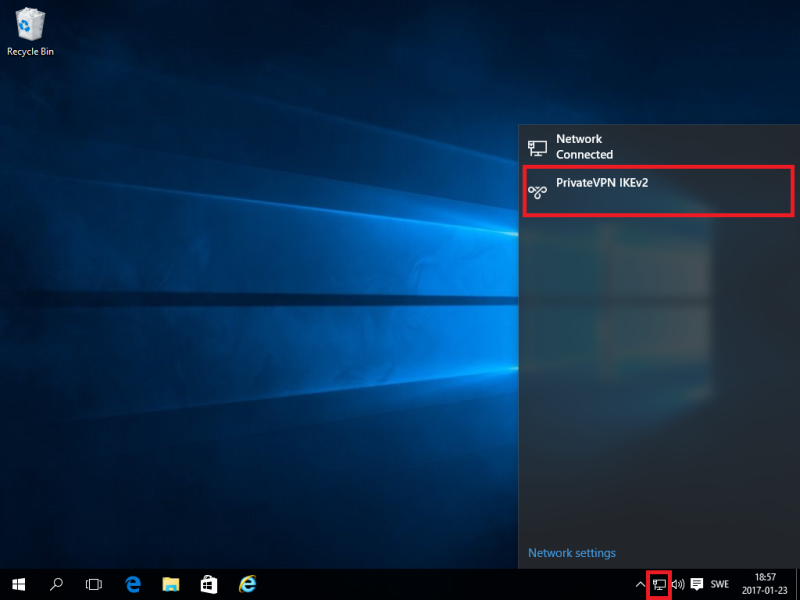Launch Internet Explorer from the taskbar
Screen dimensions: 800x600
pyautogui.click(x=248, y=584)
